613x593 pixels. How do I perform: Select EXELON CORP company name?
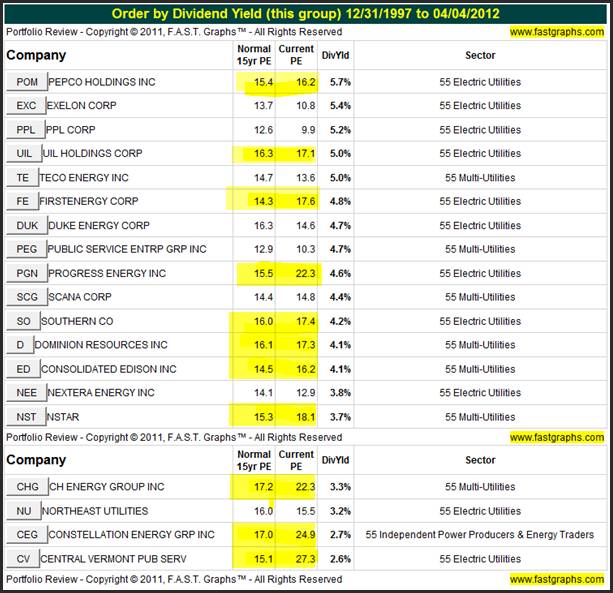[82, 106]
